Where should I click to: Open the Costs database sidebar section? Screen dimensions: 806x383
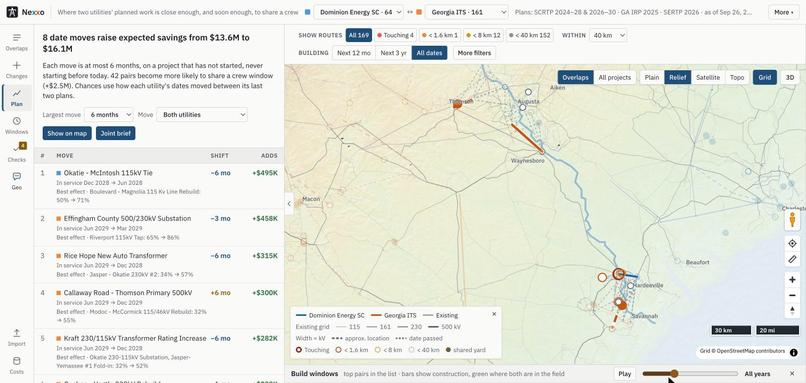coord(17,365)
